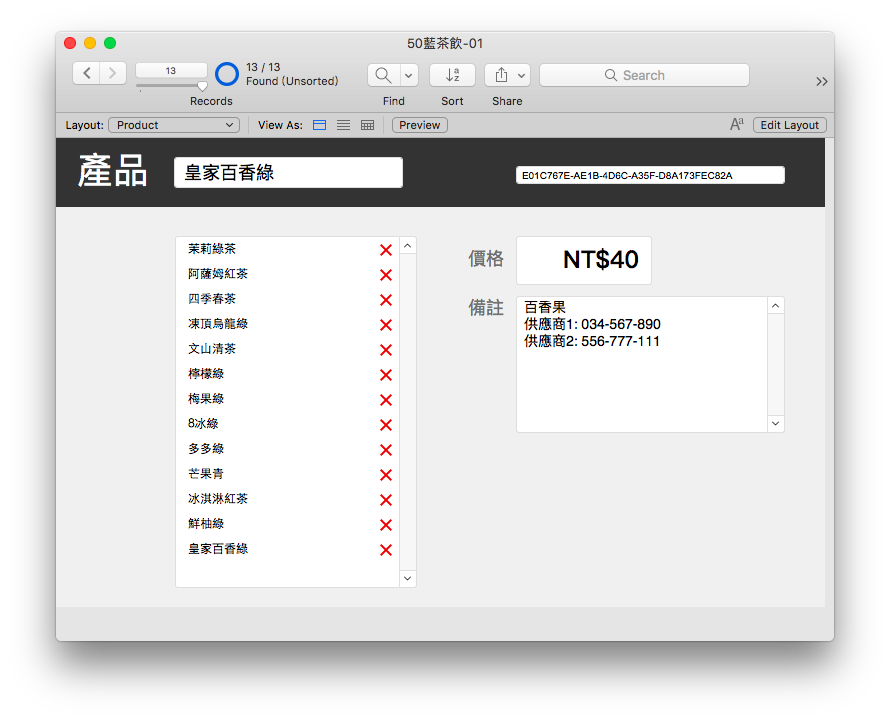The width and height of the screenshot is (890, 721).
Task: Click the price field NT$40
Action: pos(583,260)
